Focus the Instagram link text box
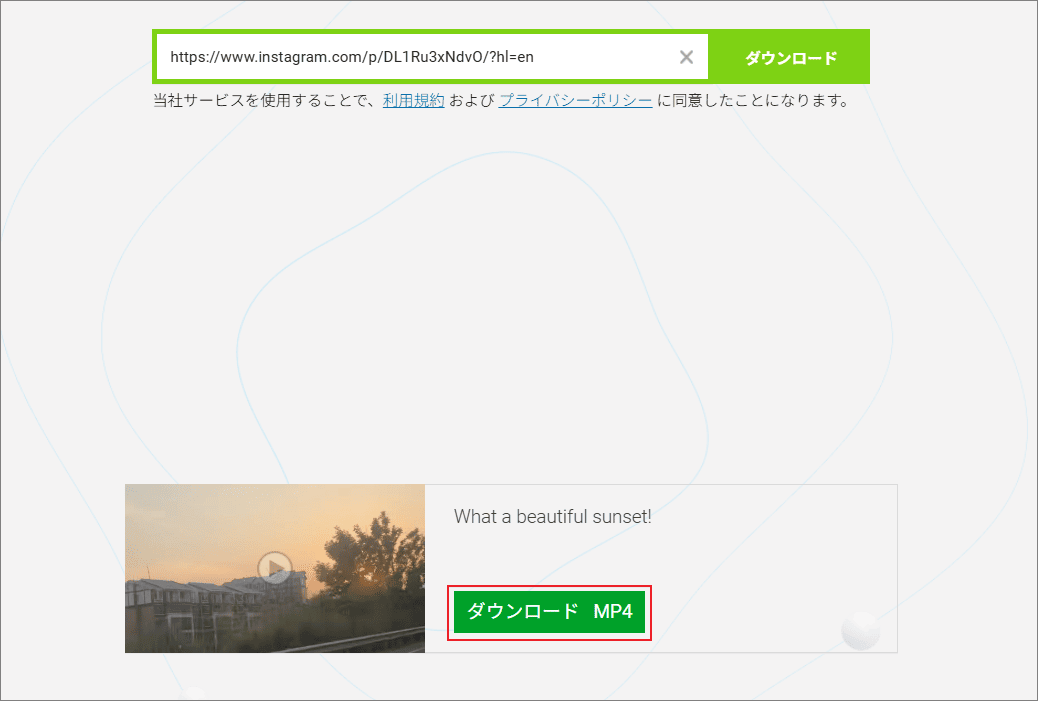The width and height of the screenshot is (1038, 701). [400, 57]
